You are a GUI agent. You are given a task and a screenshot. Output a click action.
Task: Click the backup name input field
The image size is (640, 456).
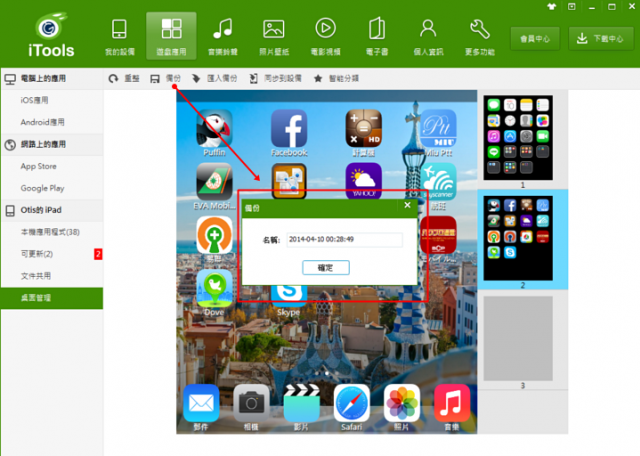tap(344, 240)
